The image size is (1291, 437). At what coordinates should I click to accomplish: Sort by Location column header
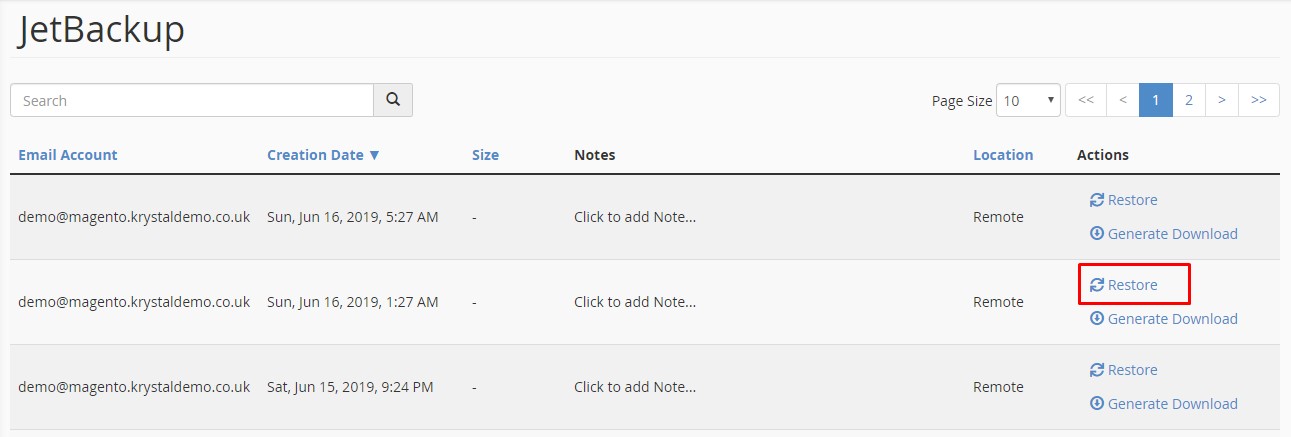[1003, 155]
